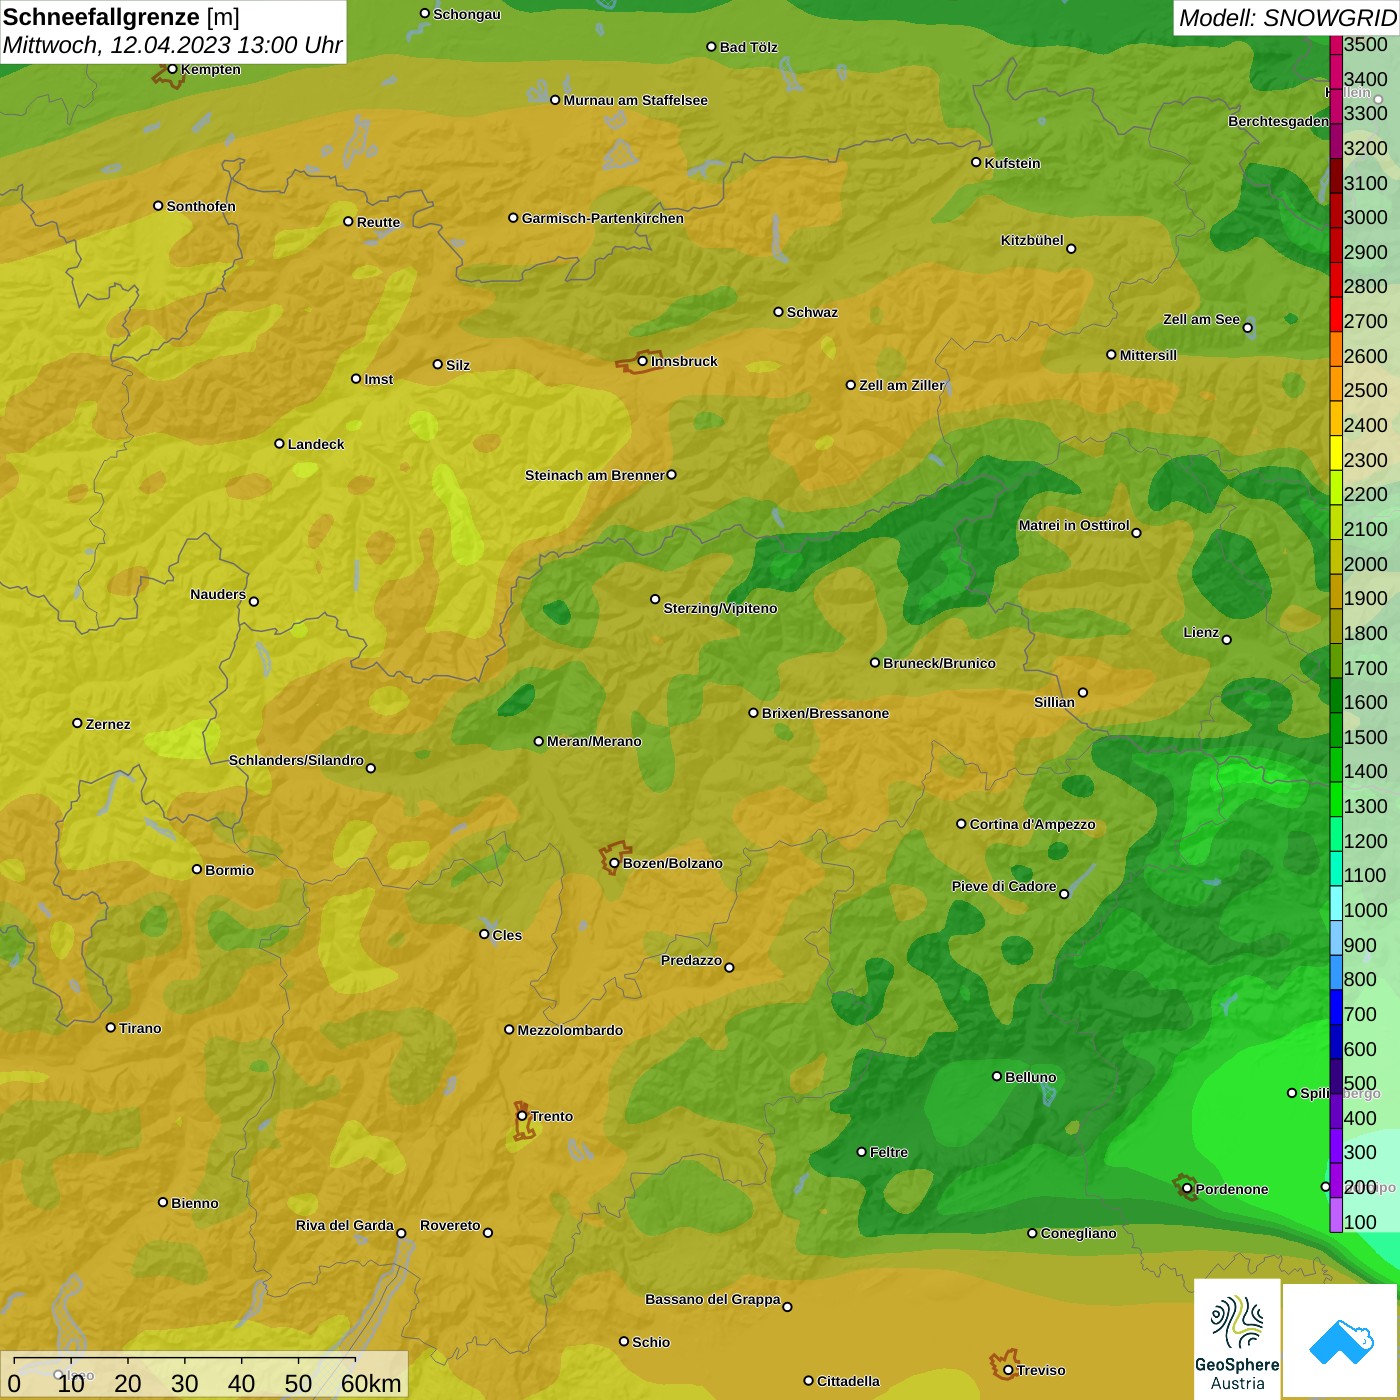1400x1400 pixels.
Task: Click the Sonthofen label
Action: (201, 206)
